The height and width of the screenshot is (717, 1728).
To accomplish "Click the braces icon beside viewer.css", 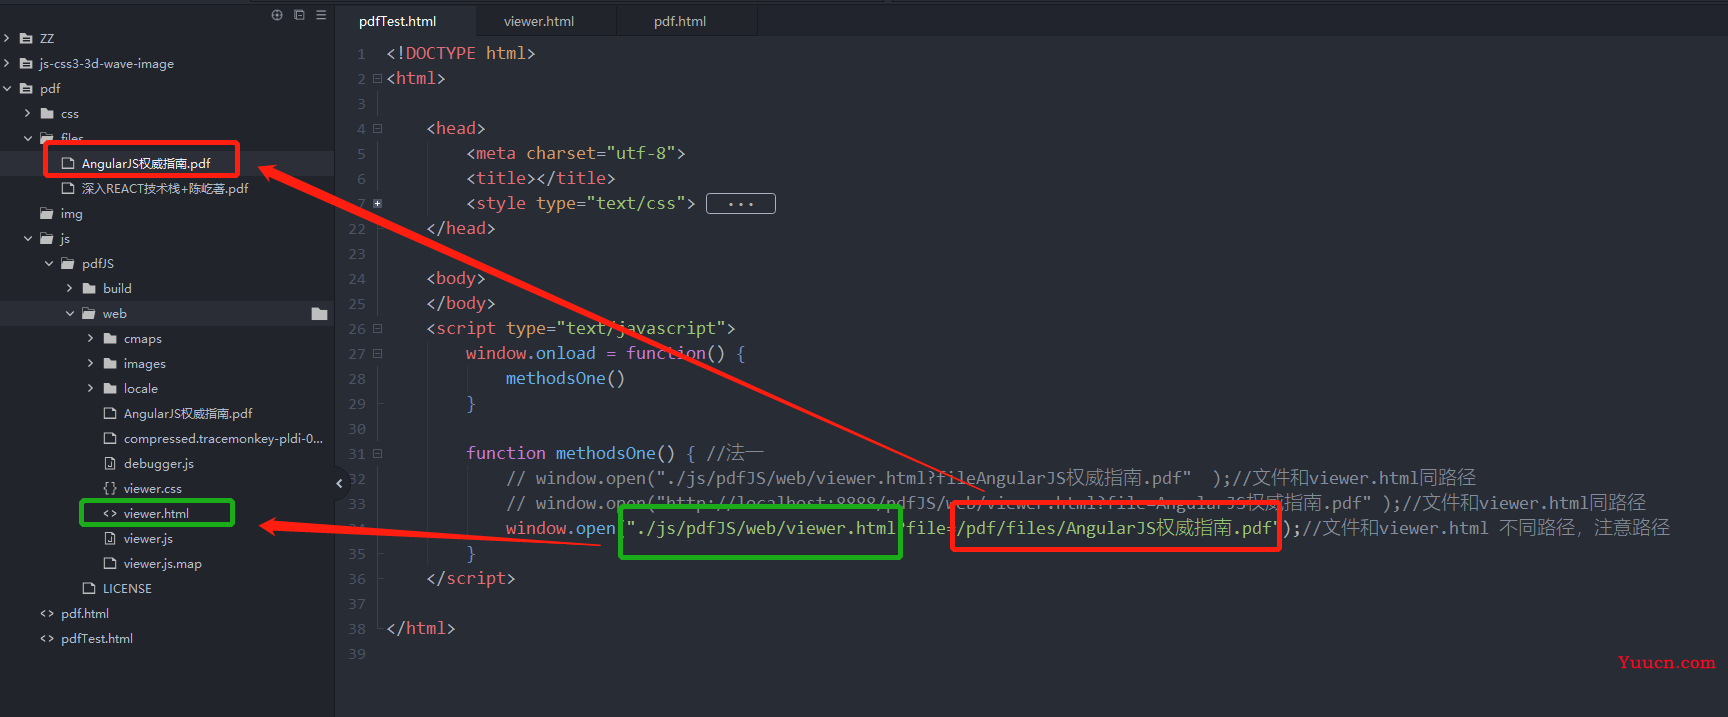I will pos(110,489).
